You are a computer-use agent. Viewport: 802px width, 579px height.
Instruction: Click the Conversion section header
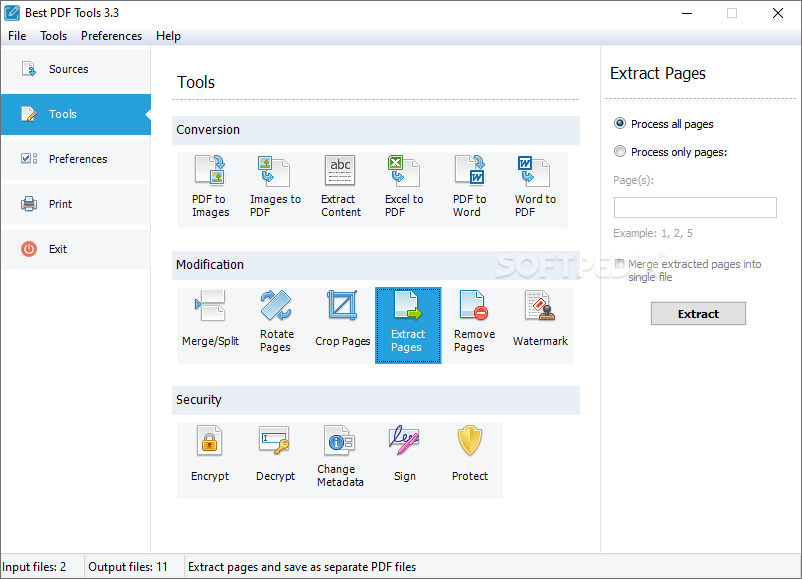376,130
